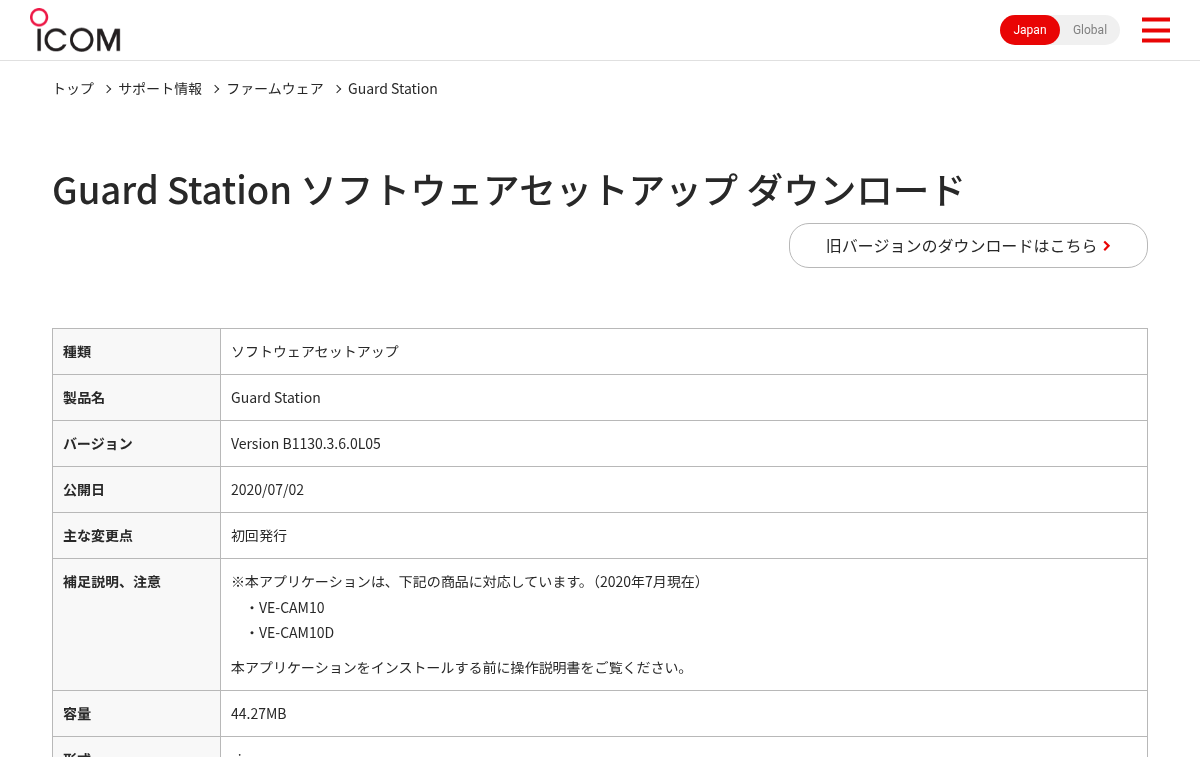Click 旧バージョンのダウンロードはこちら button

click(x=968, y=245)
